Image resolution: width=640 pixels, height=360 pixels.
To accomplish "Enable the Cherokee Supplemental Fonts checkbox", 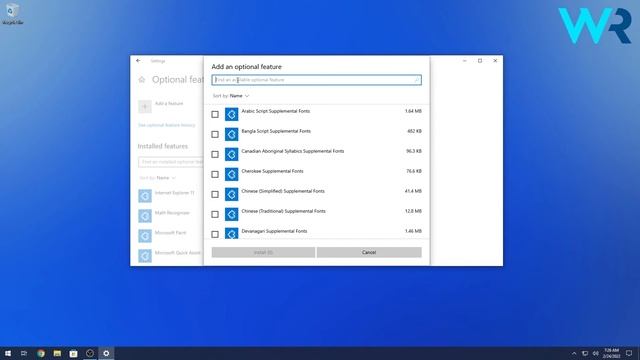I will (x=215, y=174).
